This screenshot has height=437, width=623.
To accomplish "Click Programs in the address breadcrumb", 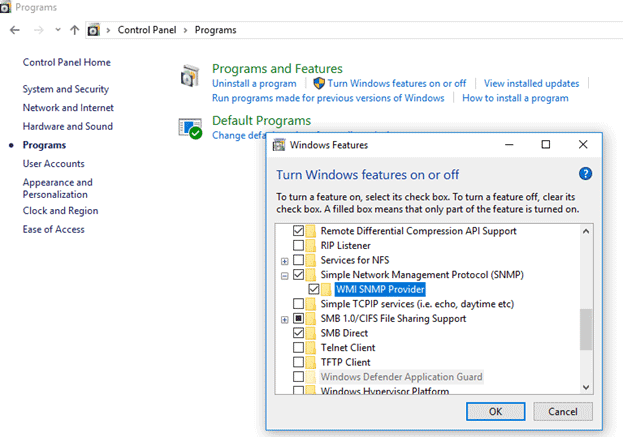I will tap(215, 30).
